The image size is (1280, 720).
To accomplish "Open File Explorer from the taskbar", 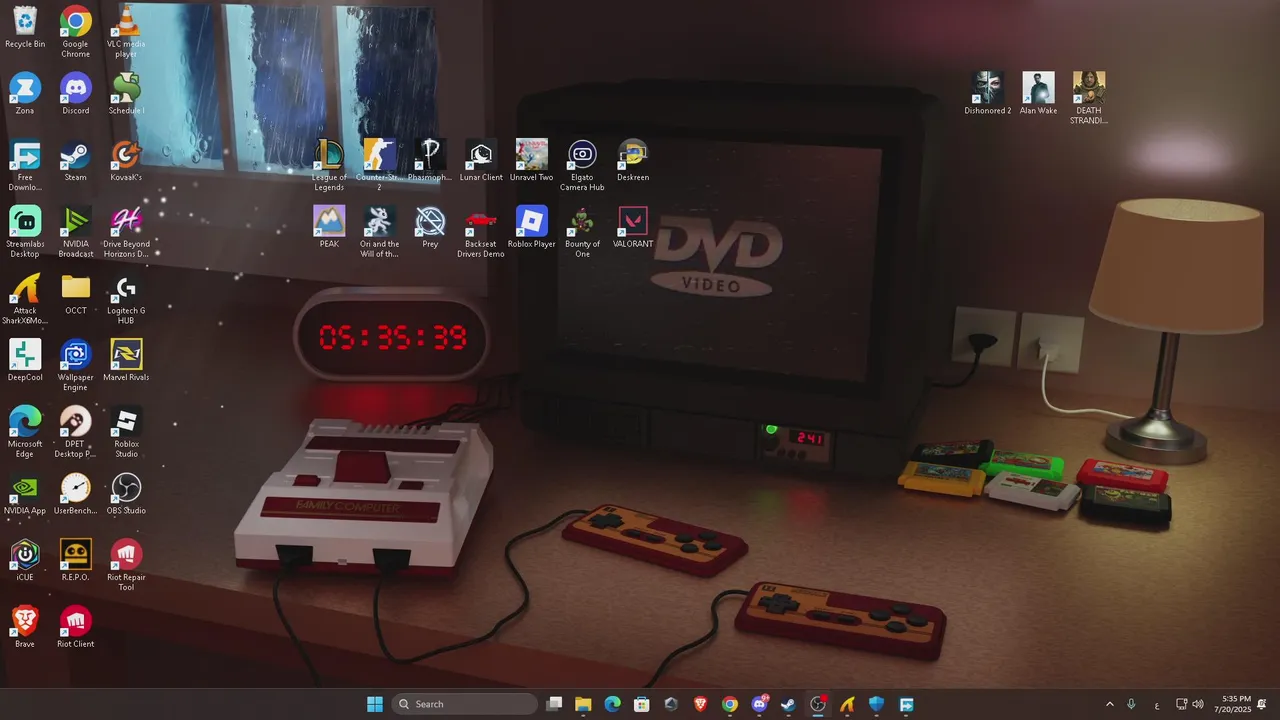I will coord(583,704).
